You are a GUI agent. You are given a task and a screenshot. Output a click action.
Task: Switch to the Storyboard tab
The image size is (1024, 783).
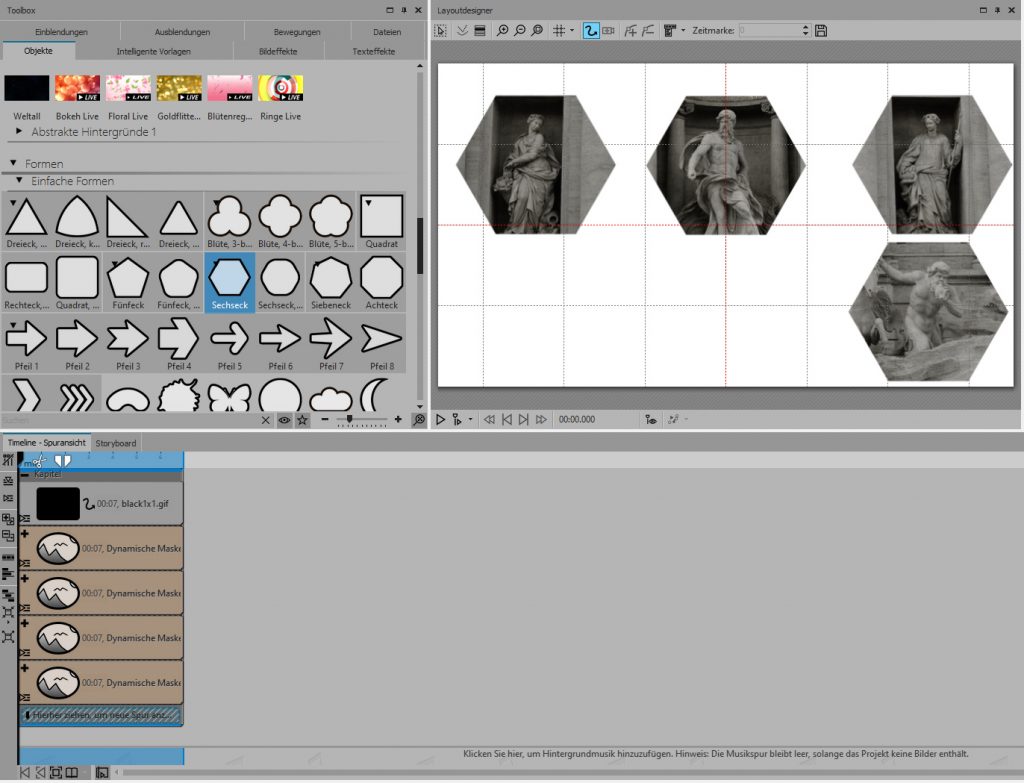116,443
